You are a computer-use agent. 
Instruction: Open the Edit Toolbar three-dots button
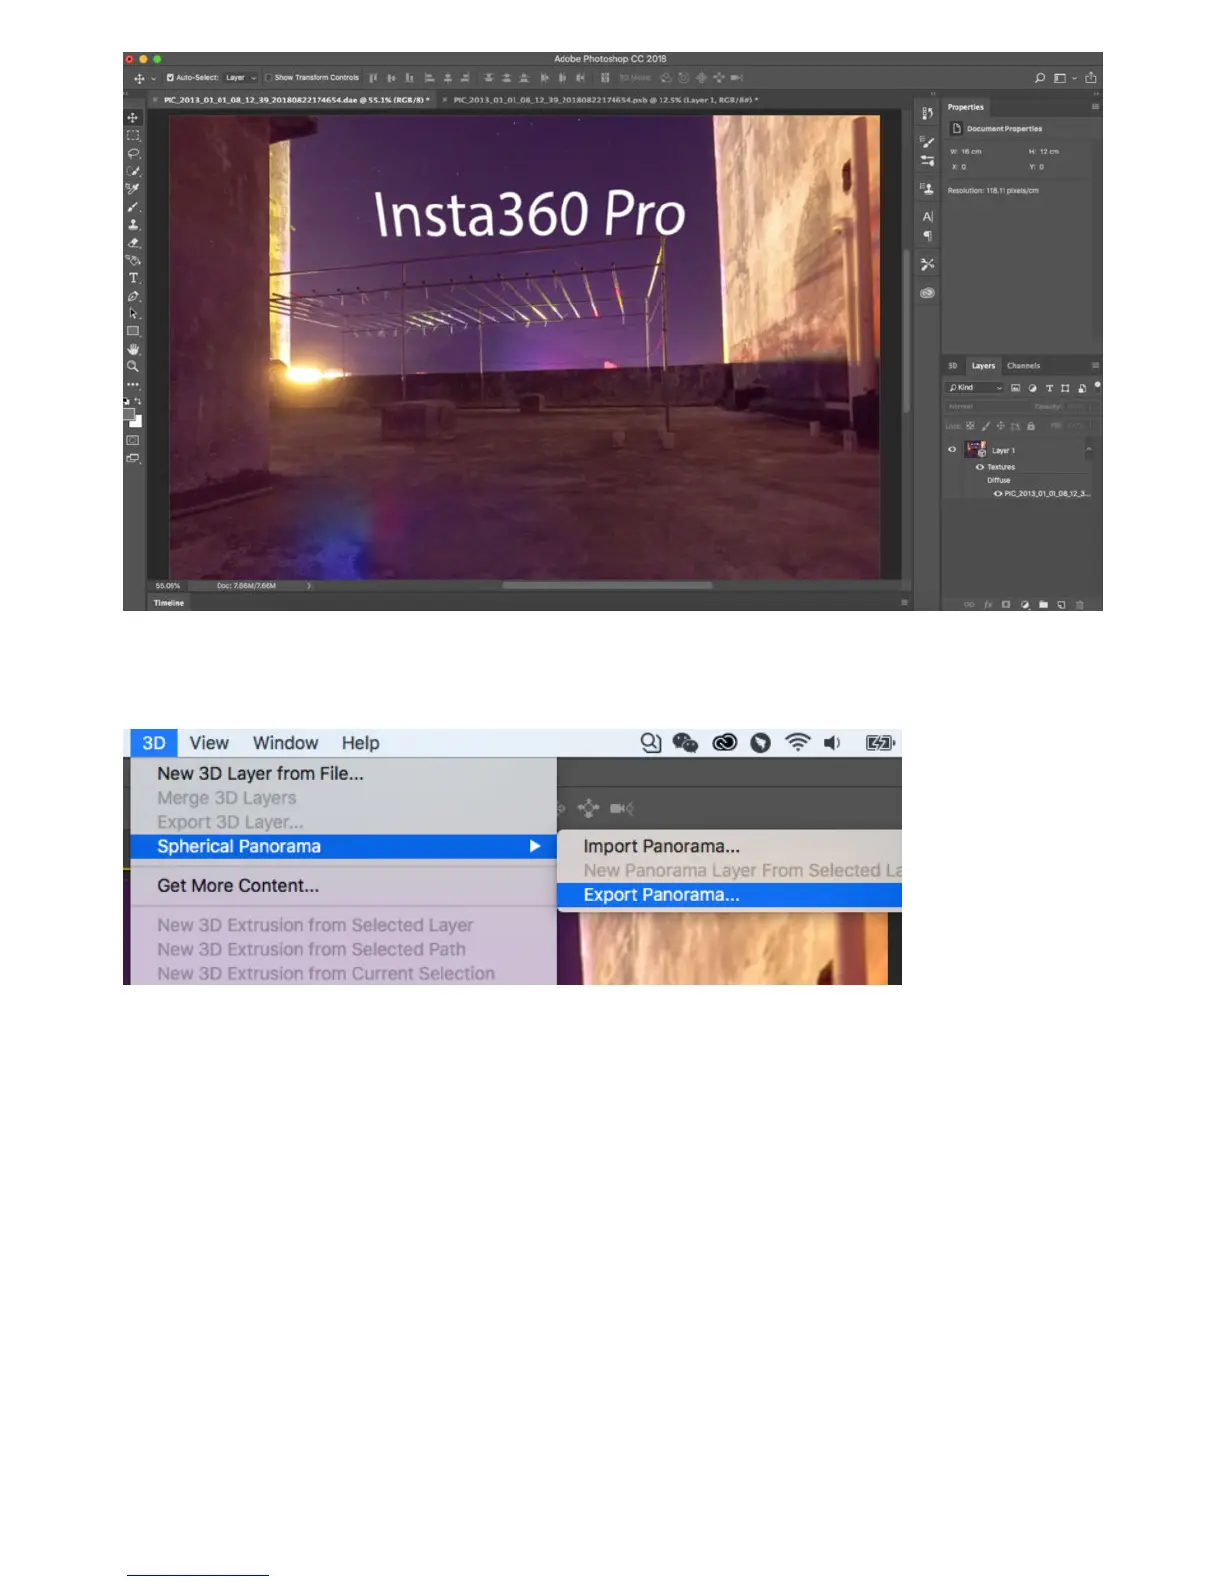coord(133,385)
